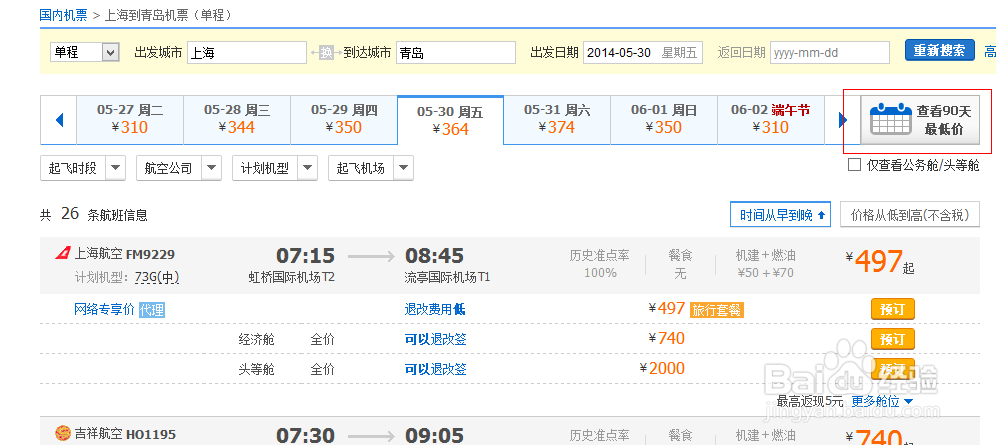
Task: Expand 更多舱位 more cabins
Action: 881,401
